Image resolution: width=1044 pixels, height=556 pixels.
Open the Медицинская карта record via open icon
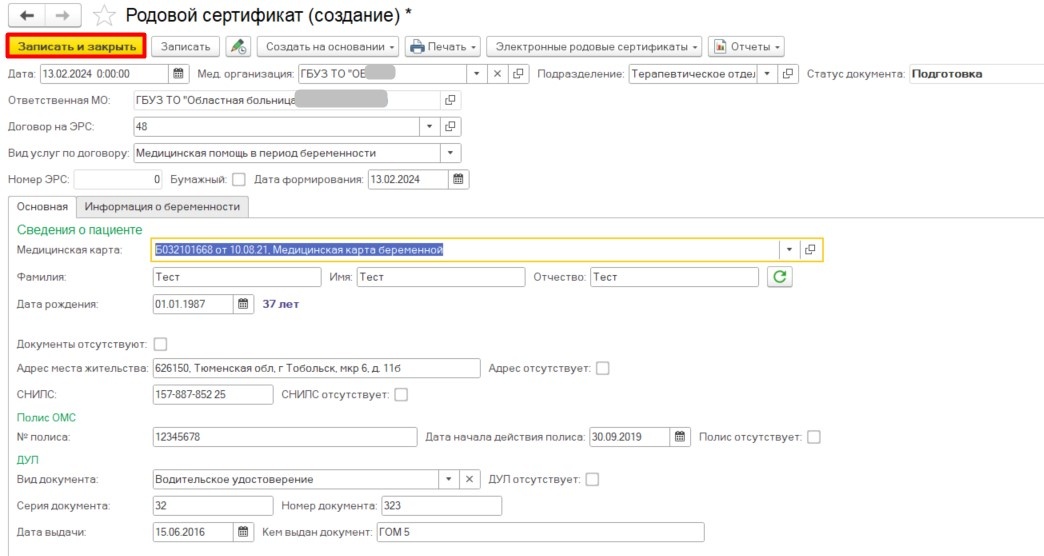[x=810, y=250]
